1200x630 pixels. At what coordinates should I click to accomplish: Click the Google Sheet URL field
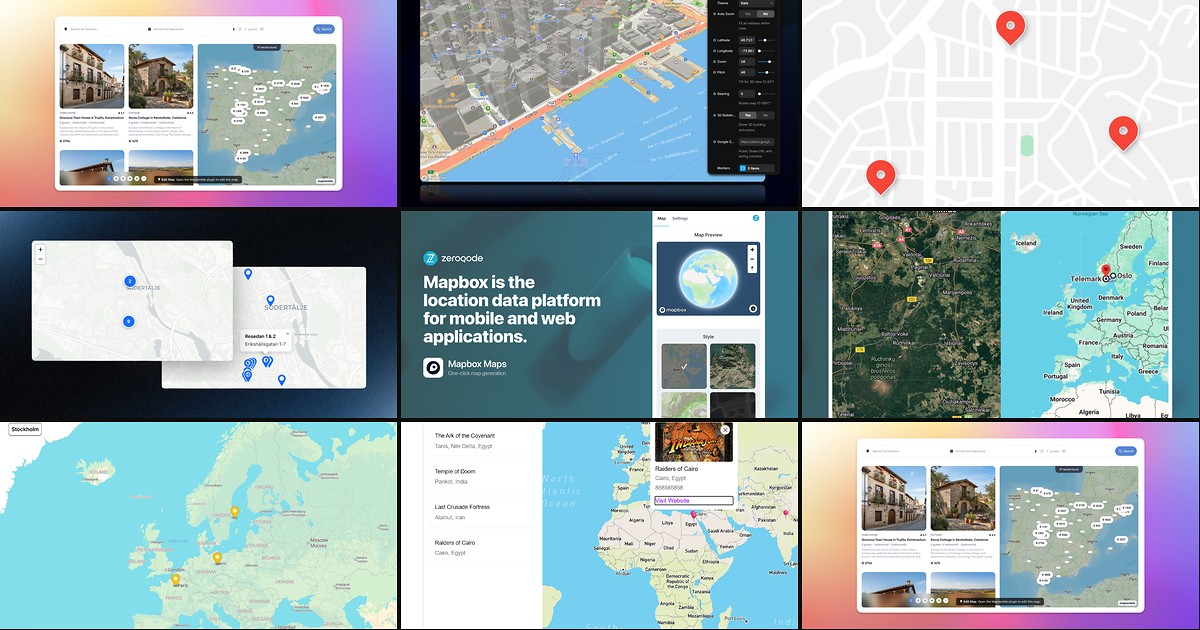(x=757, y=141)
